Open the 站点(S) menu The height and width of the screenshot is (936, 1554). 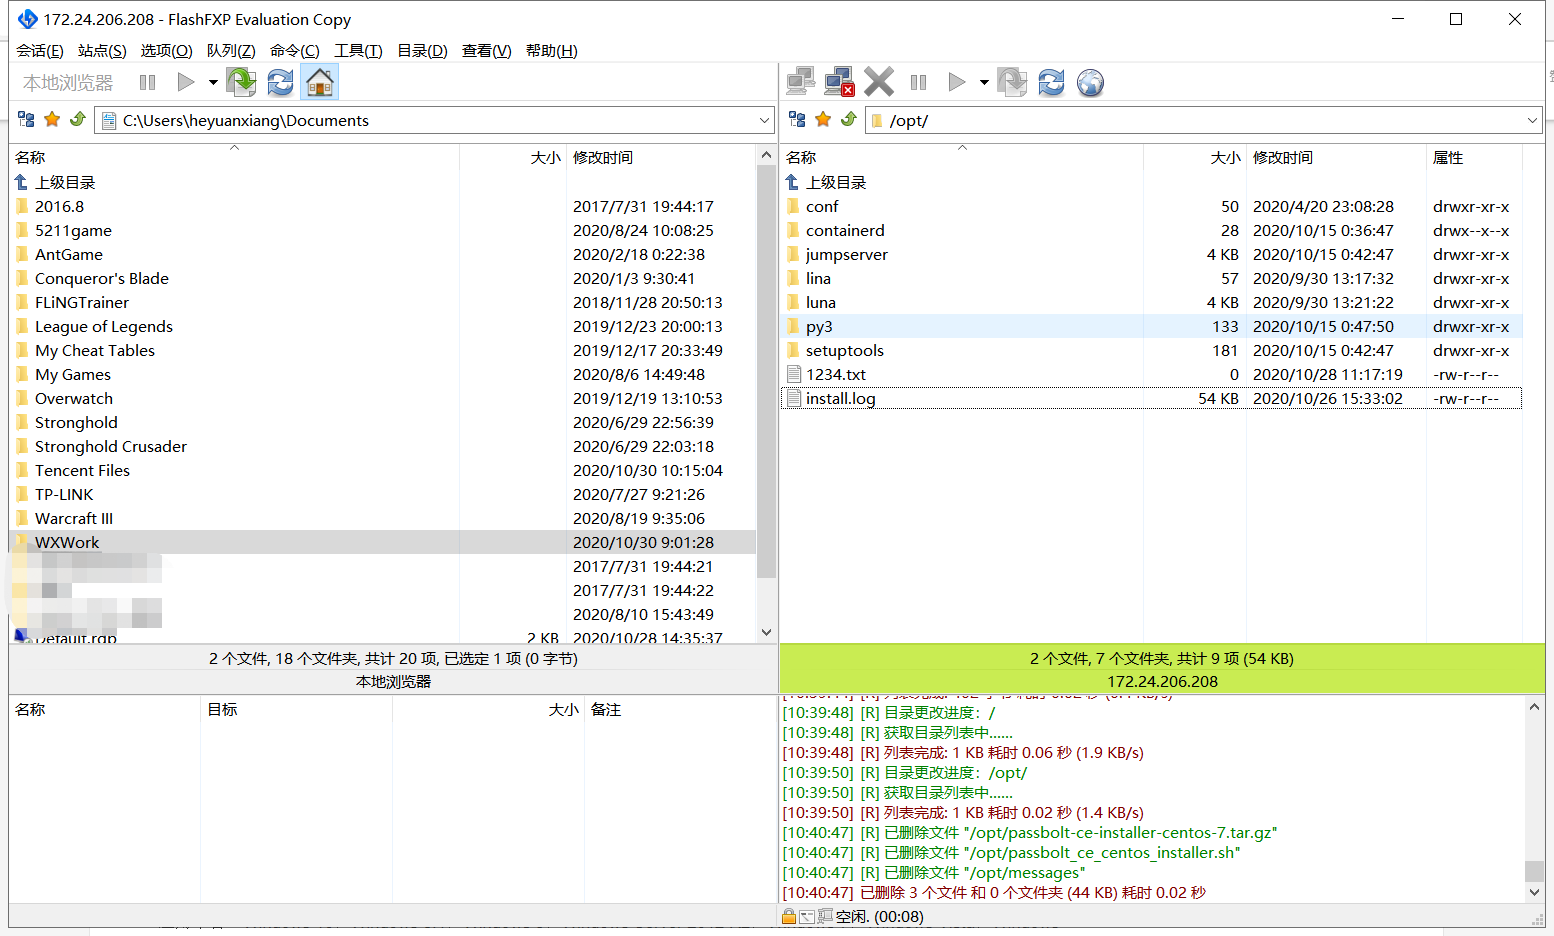pyautogui.click(x=102, y=51)
